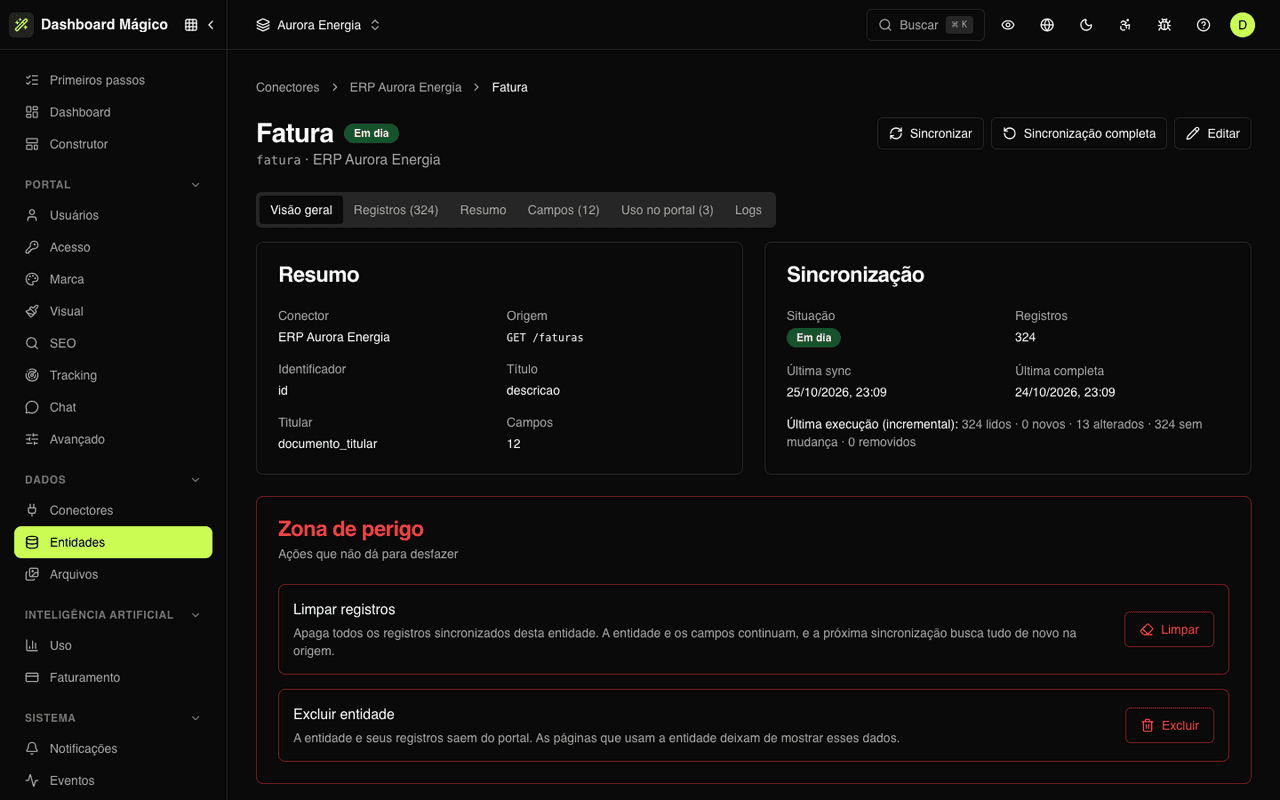Screen dimensions: 1280x800
Task: Open Notificações in the sidebar
Action: [113, 748]
